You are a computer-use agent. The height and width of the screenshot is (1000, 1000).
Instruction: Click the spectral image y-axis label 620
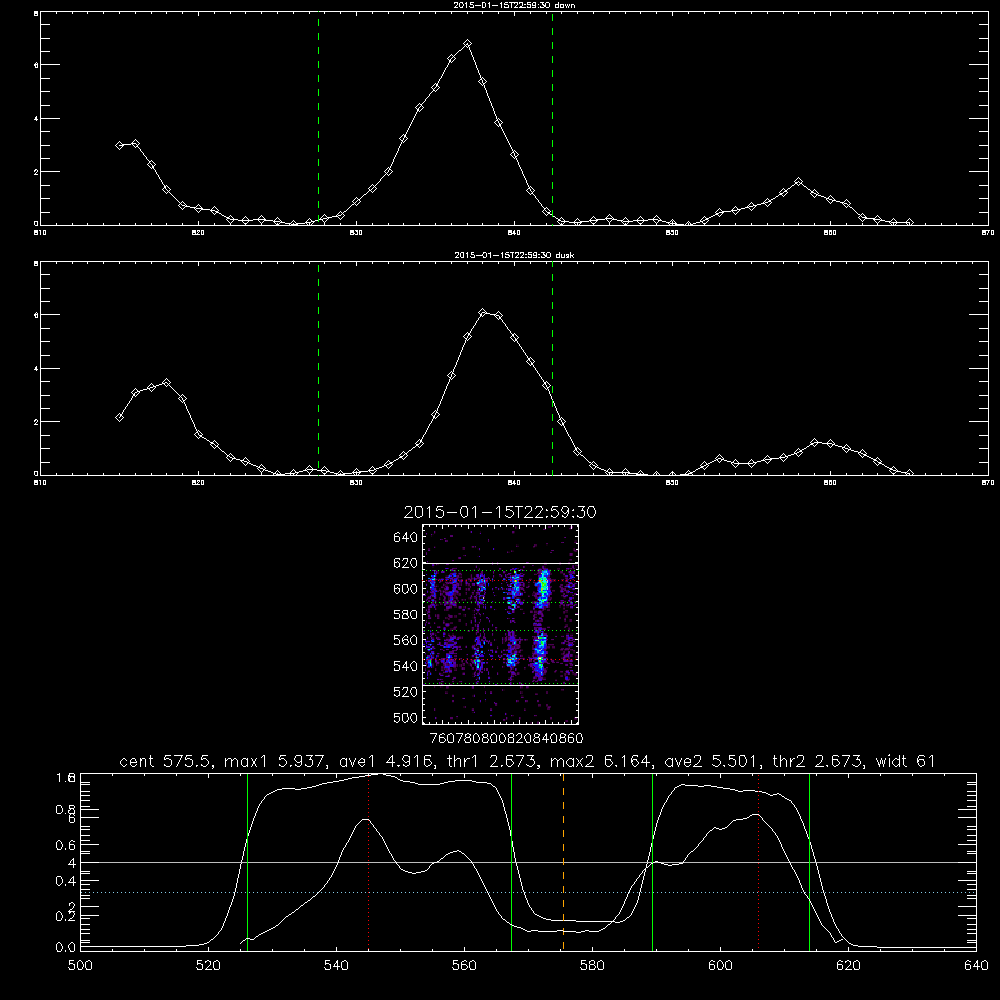point(405,563)
